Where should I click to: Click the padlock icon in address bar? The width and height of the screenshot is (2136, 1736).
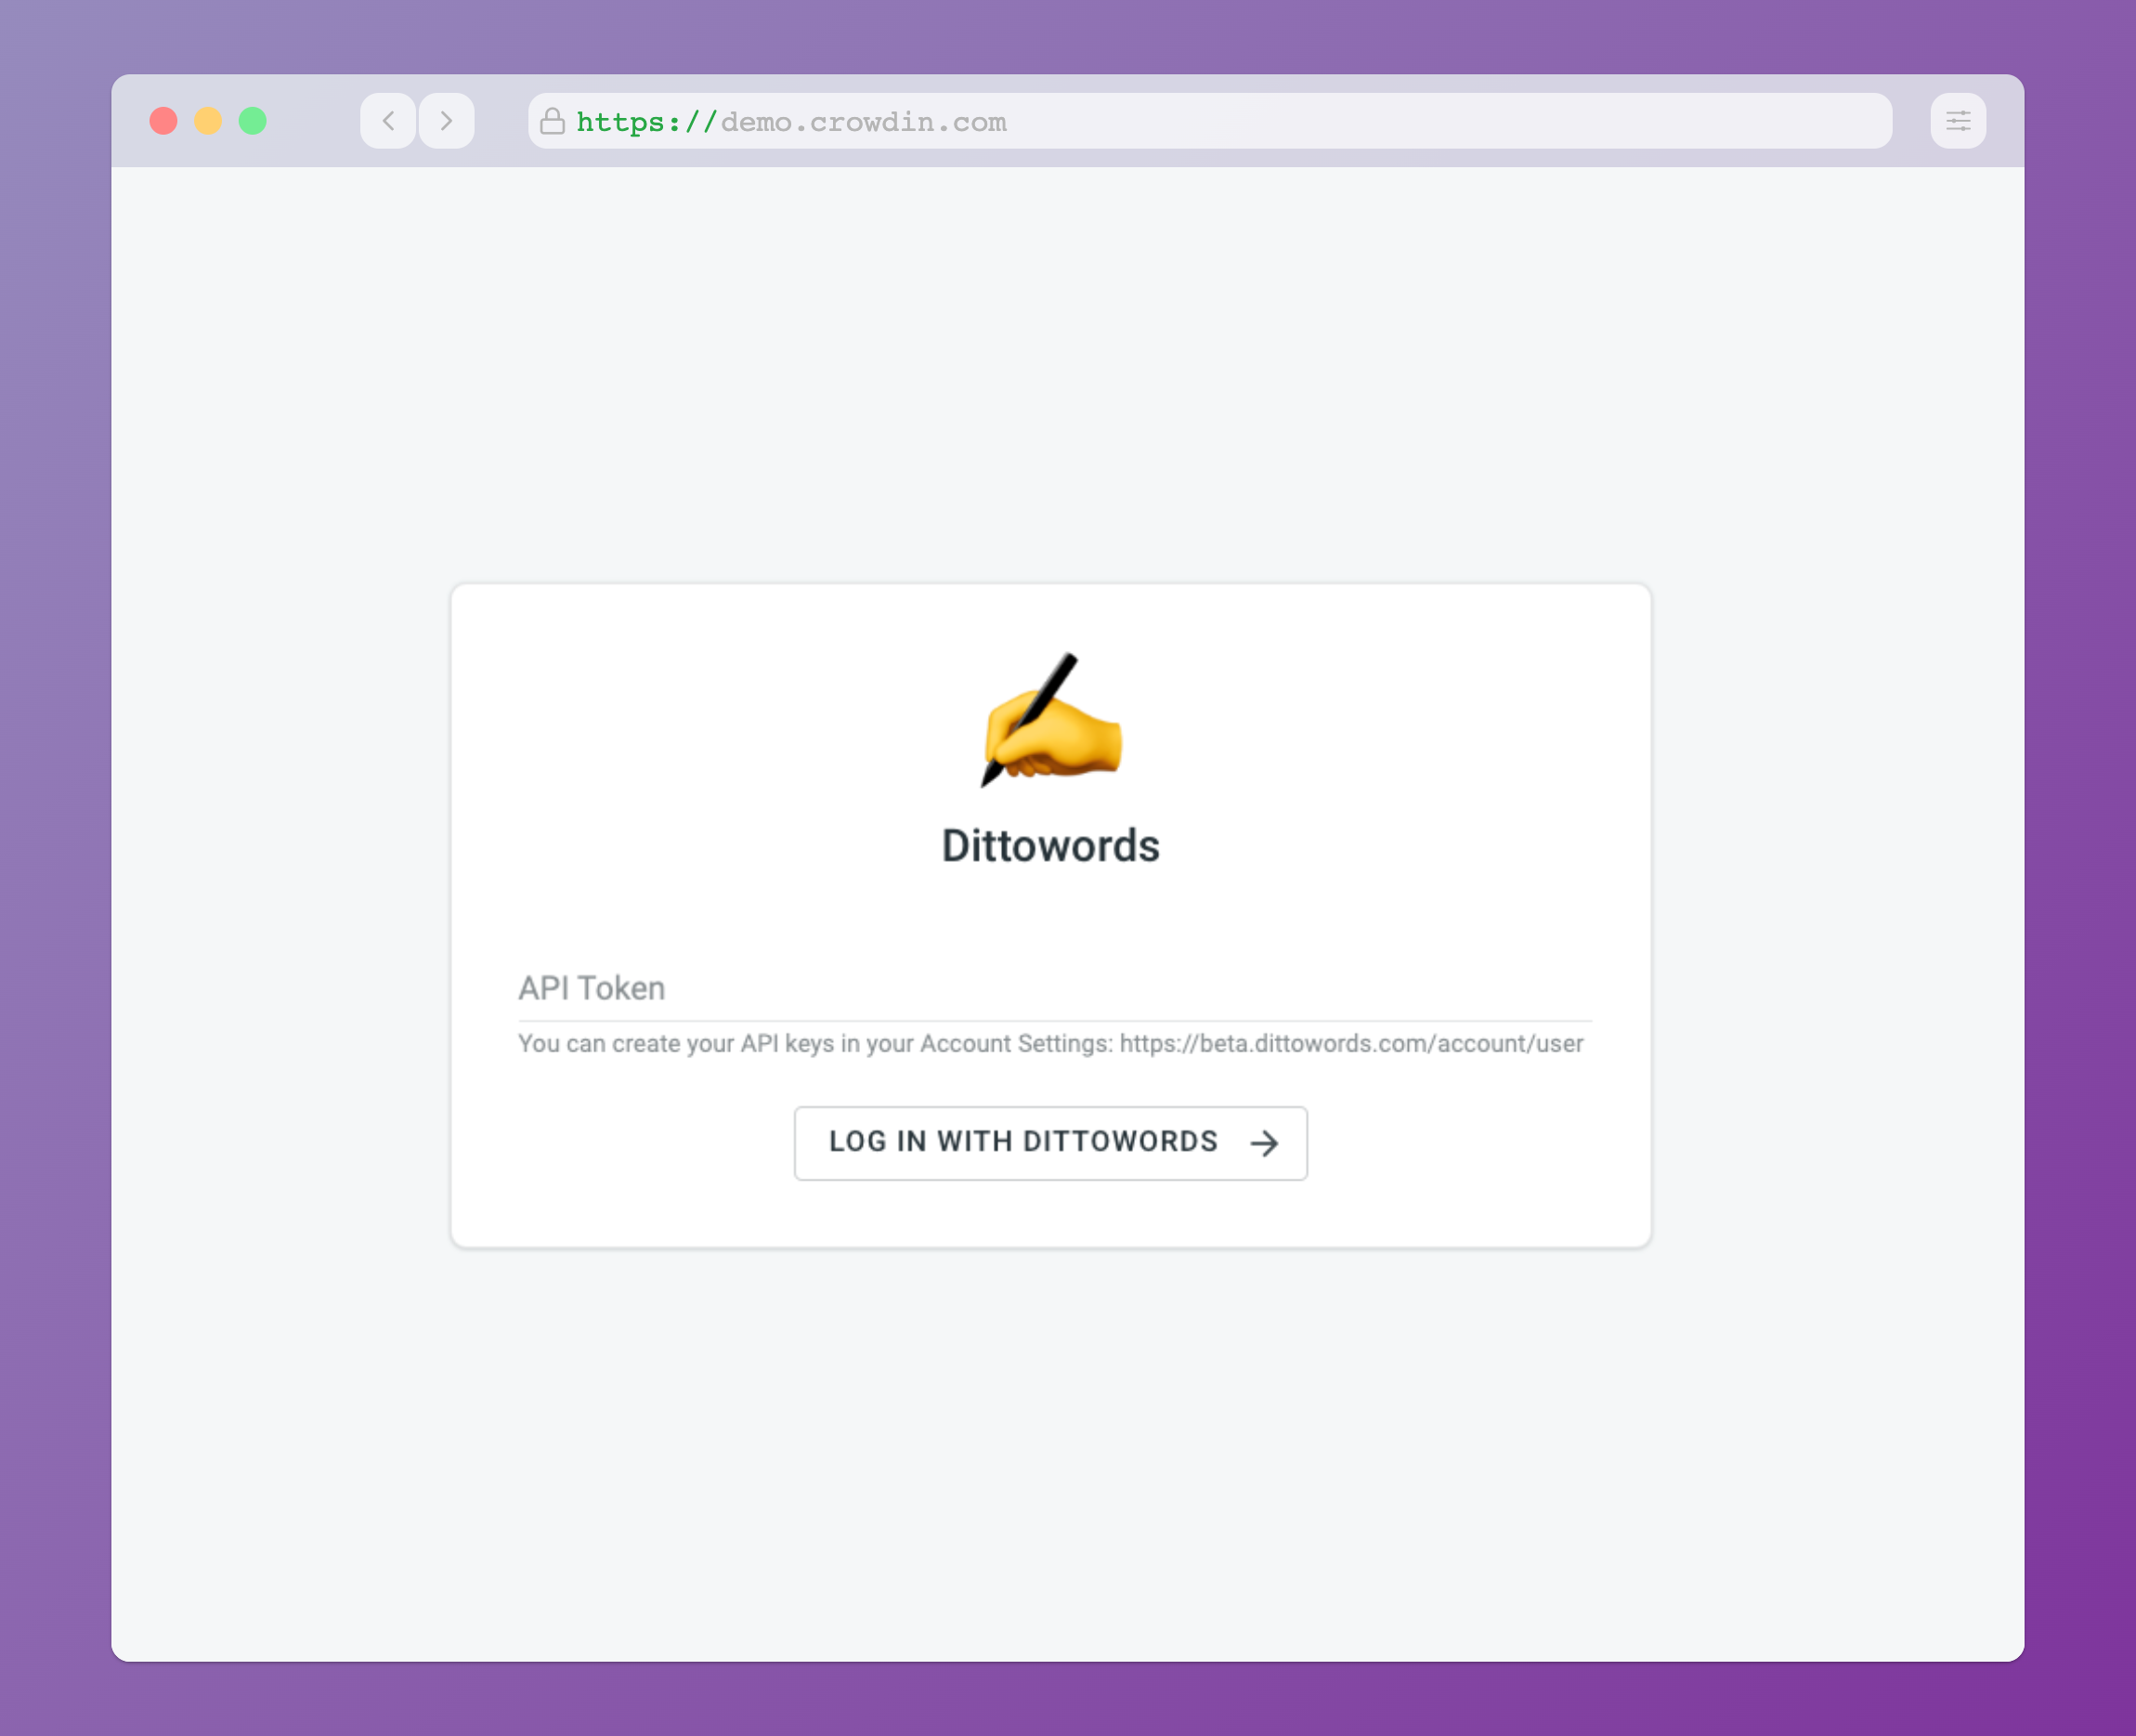[552, 121]
